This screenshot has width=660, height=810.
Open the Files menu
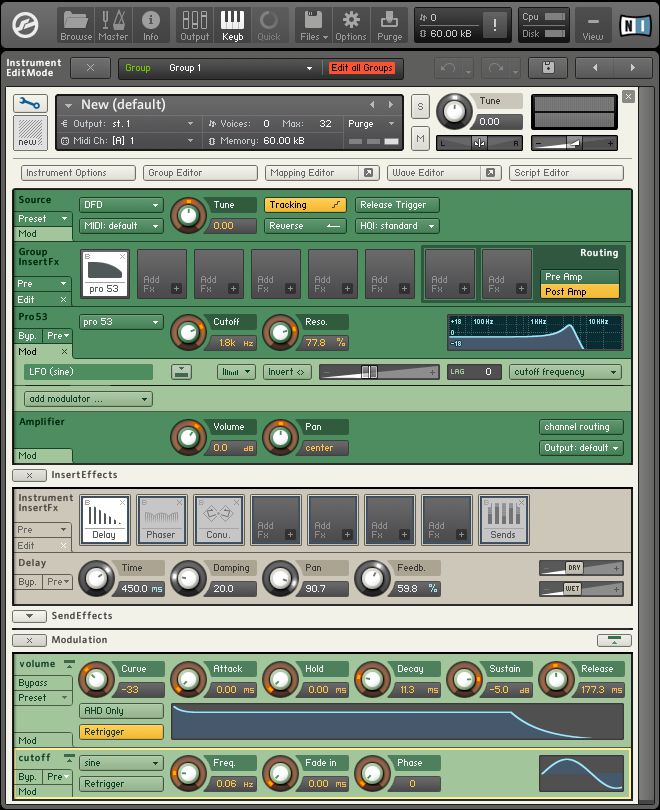[x=313, y=25]
